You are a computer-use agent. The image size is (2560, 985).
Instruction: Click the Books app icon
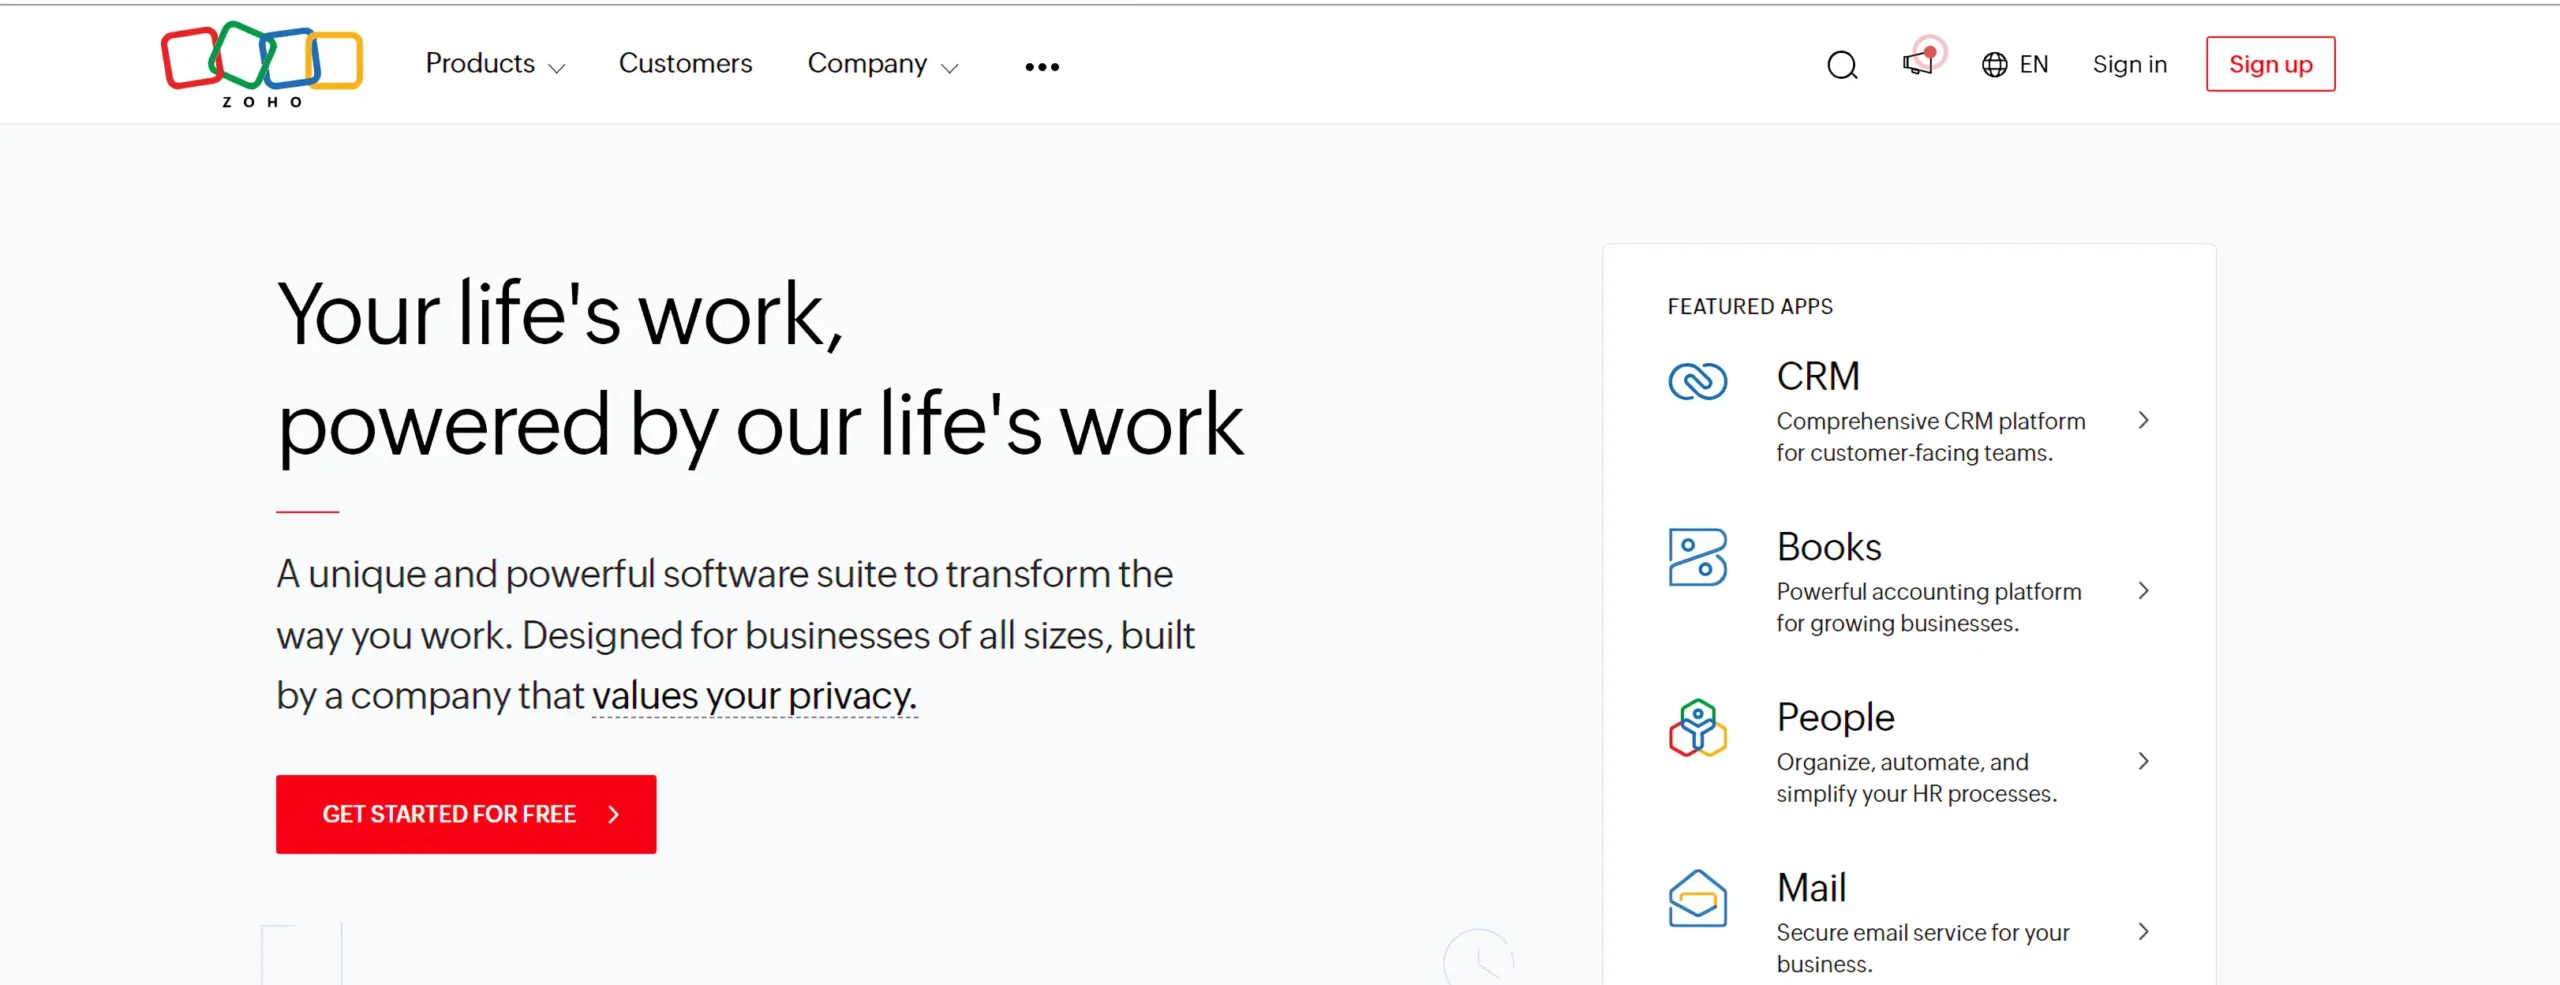coord(1697,557)
